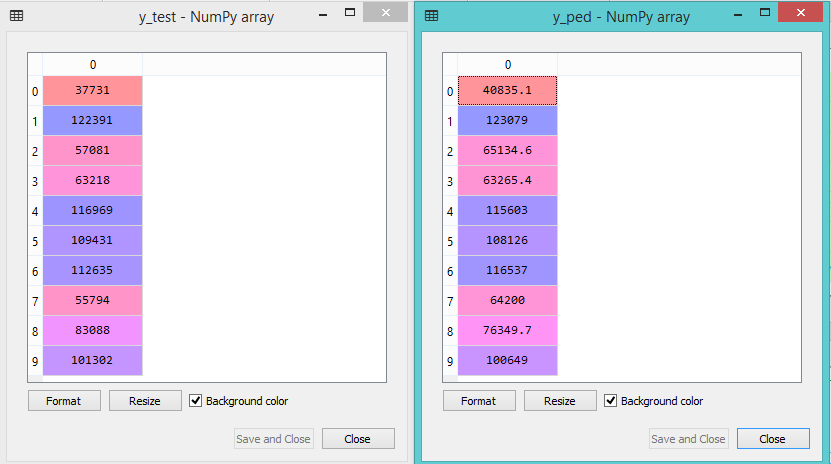Click Save and Close in y_ped window
Screen dimensions: 831x464
[x=688, y=439]
